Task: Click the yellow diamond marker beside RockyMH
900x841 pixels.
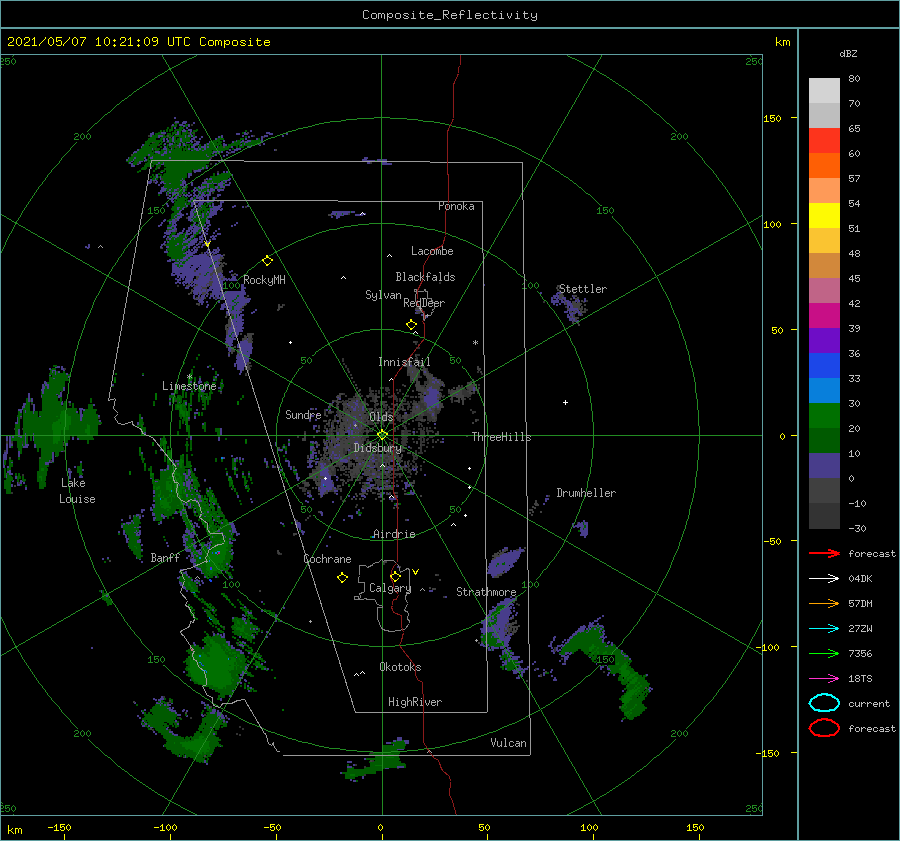Action: (267, 261)
